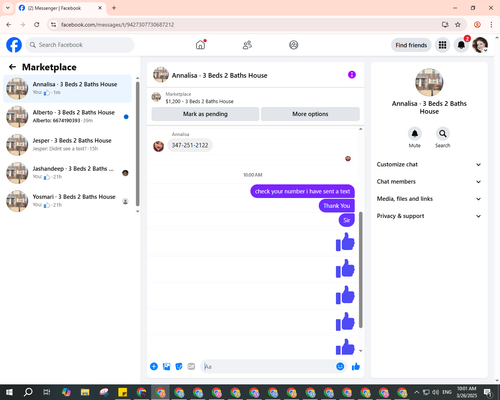Send a thumbs-up like
The image size is (500, 400).
click(x=356, y=367)
